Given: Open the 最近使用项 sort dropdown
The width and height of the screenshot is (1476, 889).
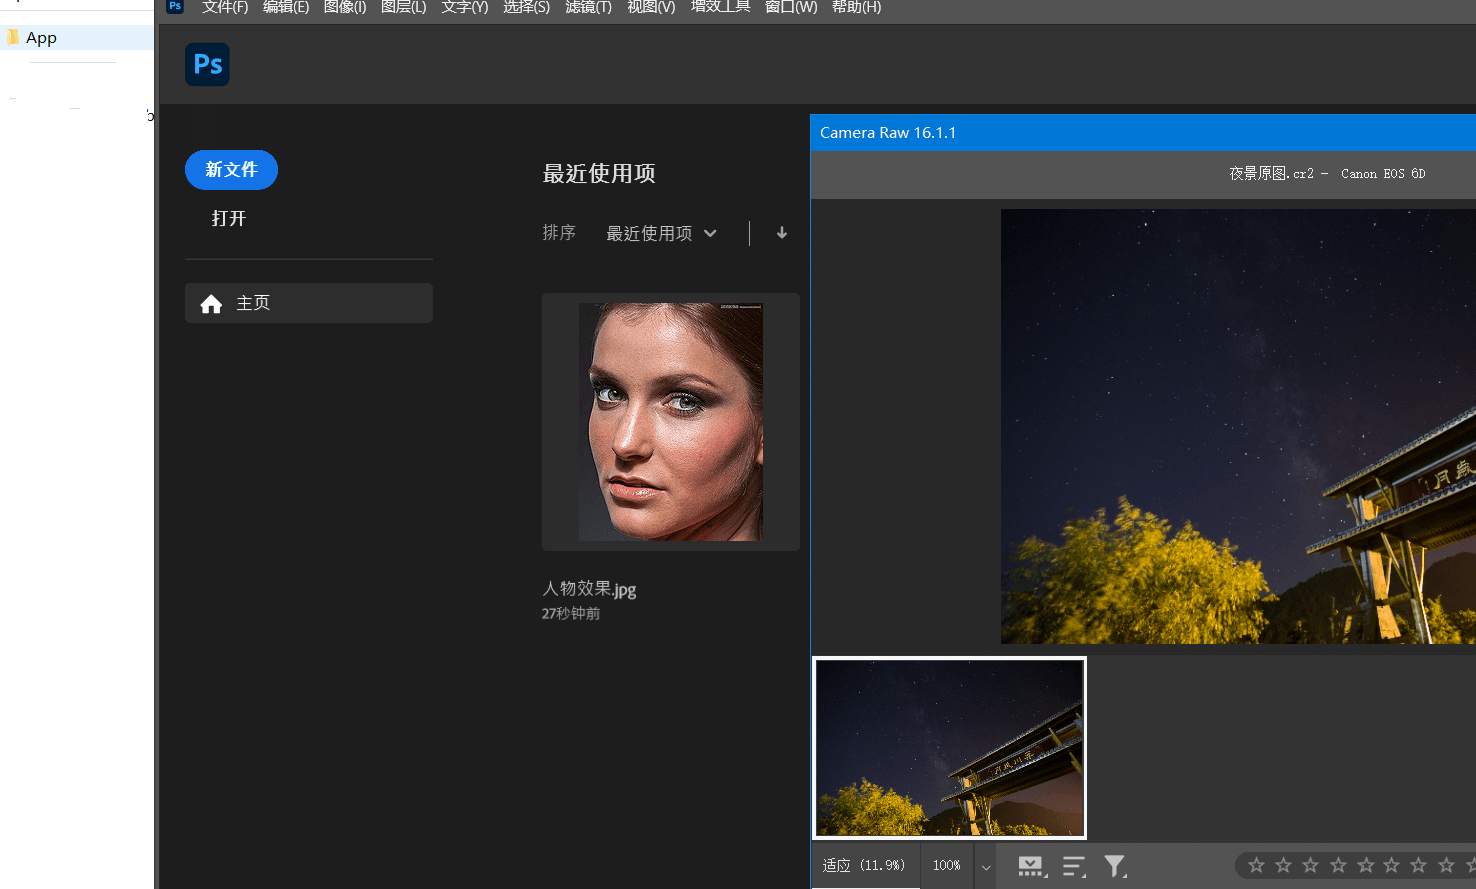Looking at the screenshot, I should click(x=661, y=232).
